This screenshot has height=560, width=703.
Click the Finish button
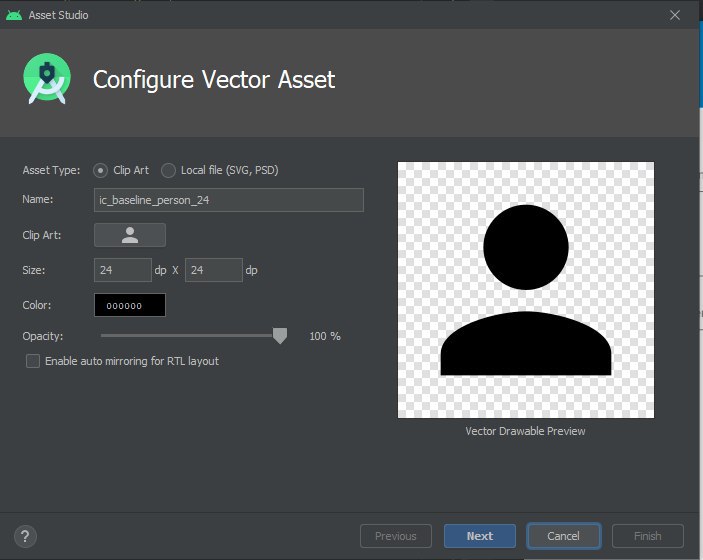pos(648,536)
